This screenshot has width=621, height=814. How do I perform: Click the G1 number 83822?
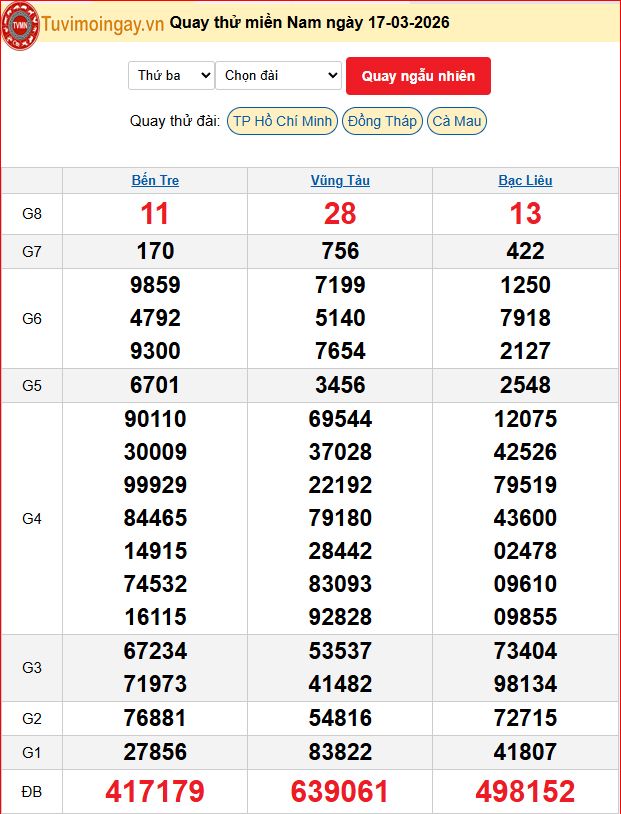340,752
